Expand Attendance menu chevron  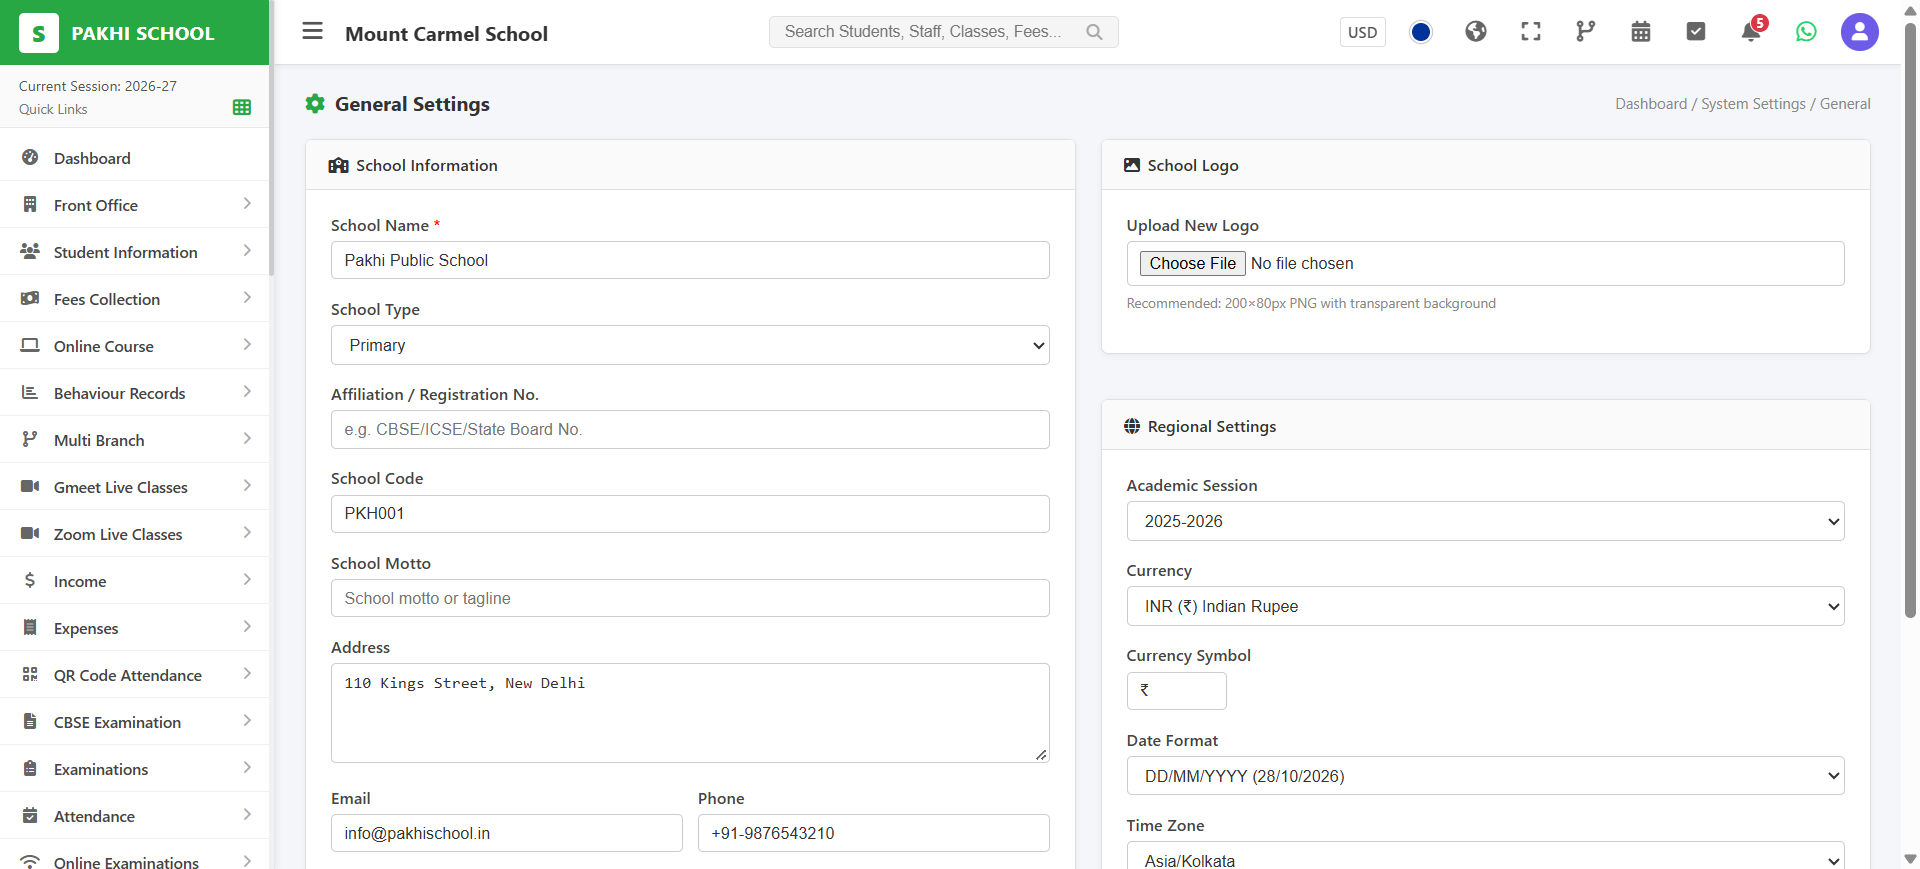(x=247, y=814)
